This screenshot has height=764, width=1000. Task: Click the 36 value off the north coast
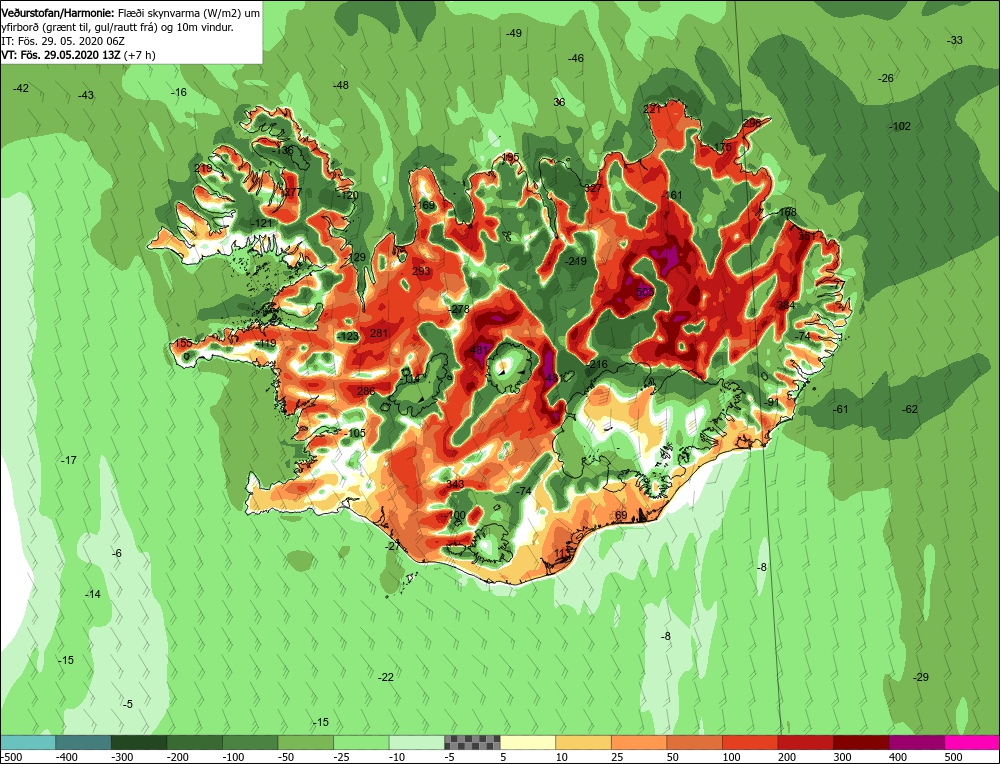click(x=559, y=102)
